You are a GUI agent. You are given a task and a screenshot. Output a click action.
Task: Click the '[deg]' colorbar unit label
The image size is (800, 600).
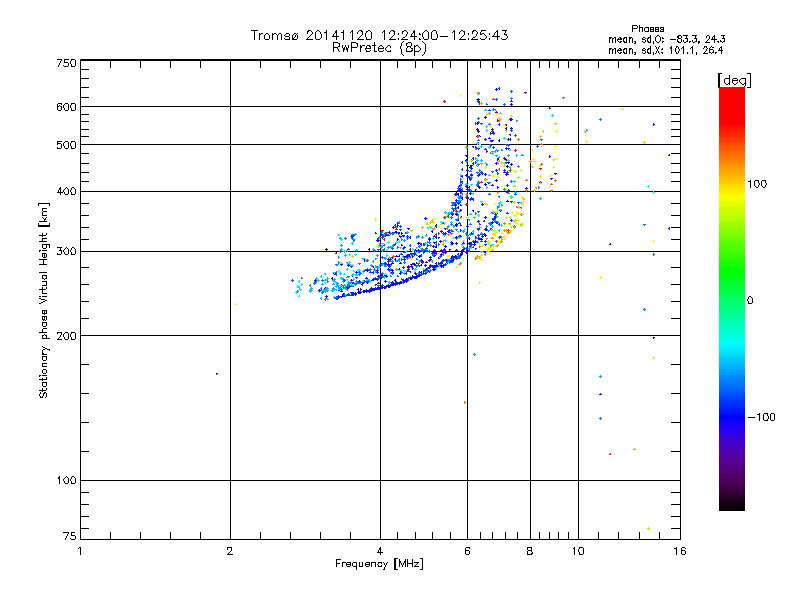pos(734,80)
